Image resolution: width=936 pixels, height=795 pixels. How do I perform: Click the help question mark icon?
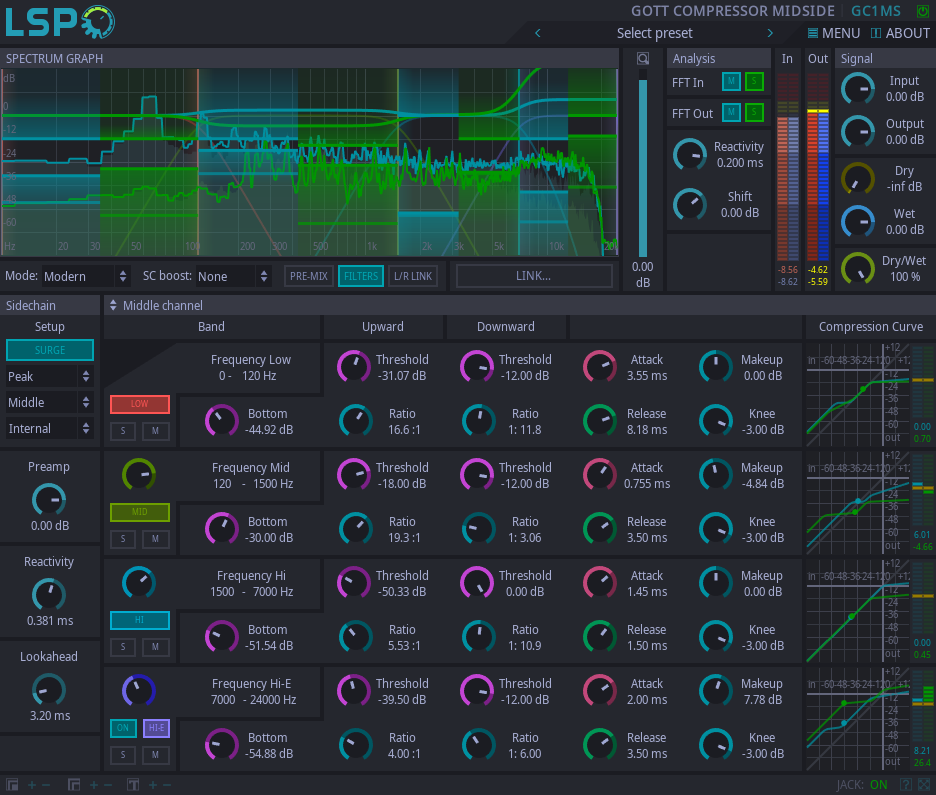point(906,785)
